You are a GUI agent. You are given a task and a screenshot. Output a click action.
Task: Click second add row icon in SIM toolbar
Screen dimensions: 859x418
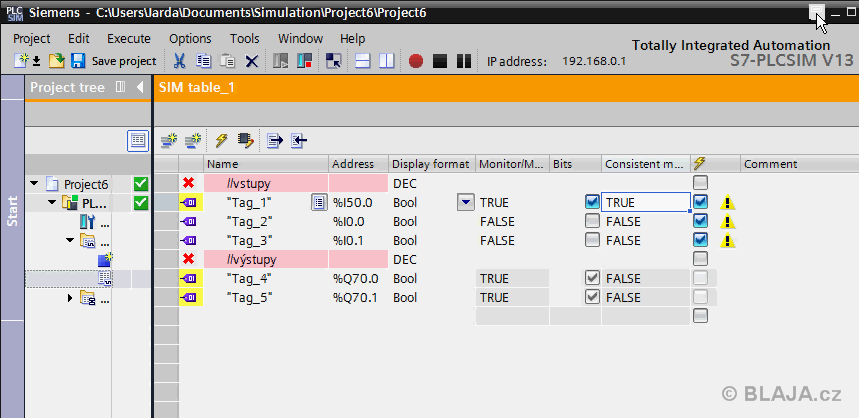pos(193,141)
